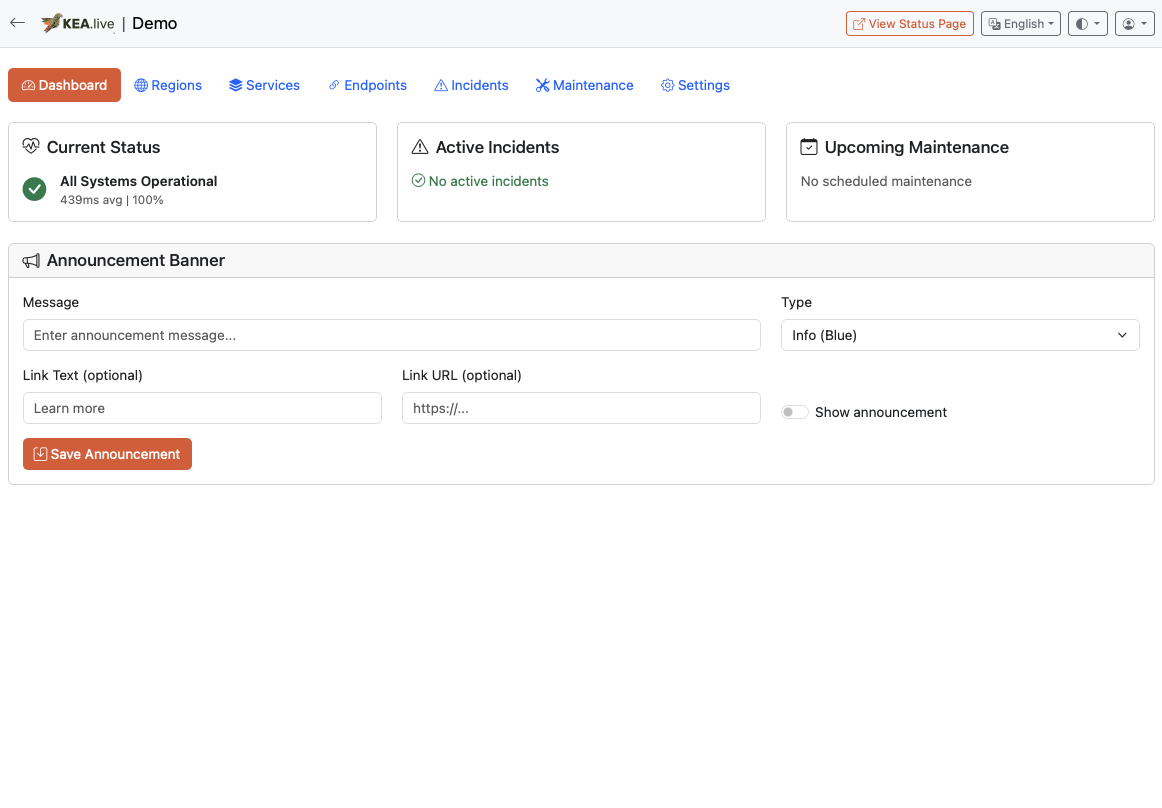Open the theme mode dropdown
Viewport: 1162px width, 808px height.
1088,24
